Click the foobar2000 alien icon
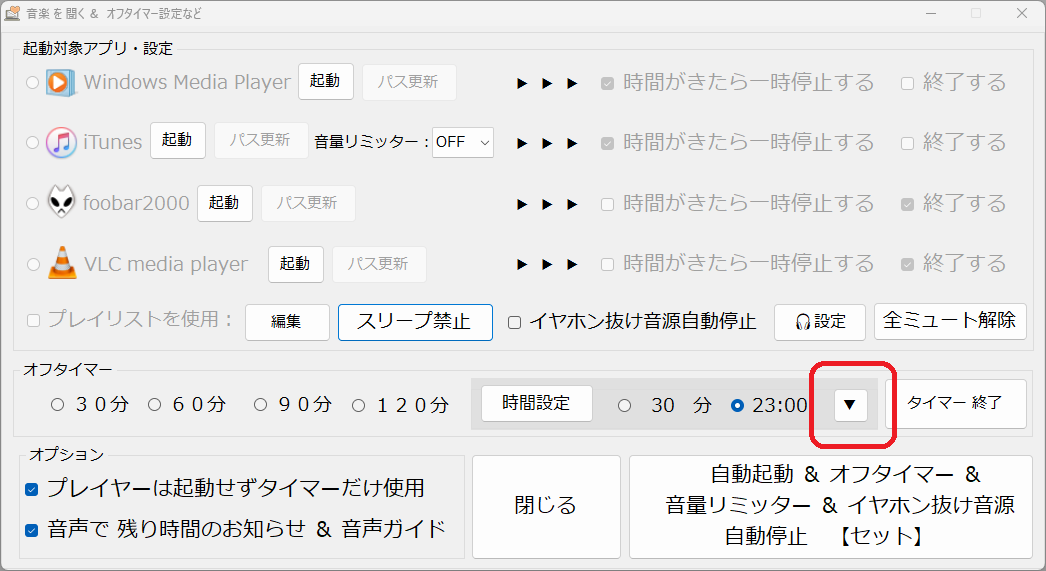This screenshot has width=1046, height=571. tap(61, 201)
